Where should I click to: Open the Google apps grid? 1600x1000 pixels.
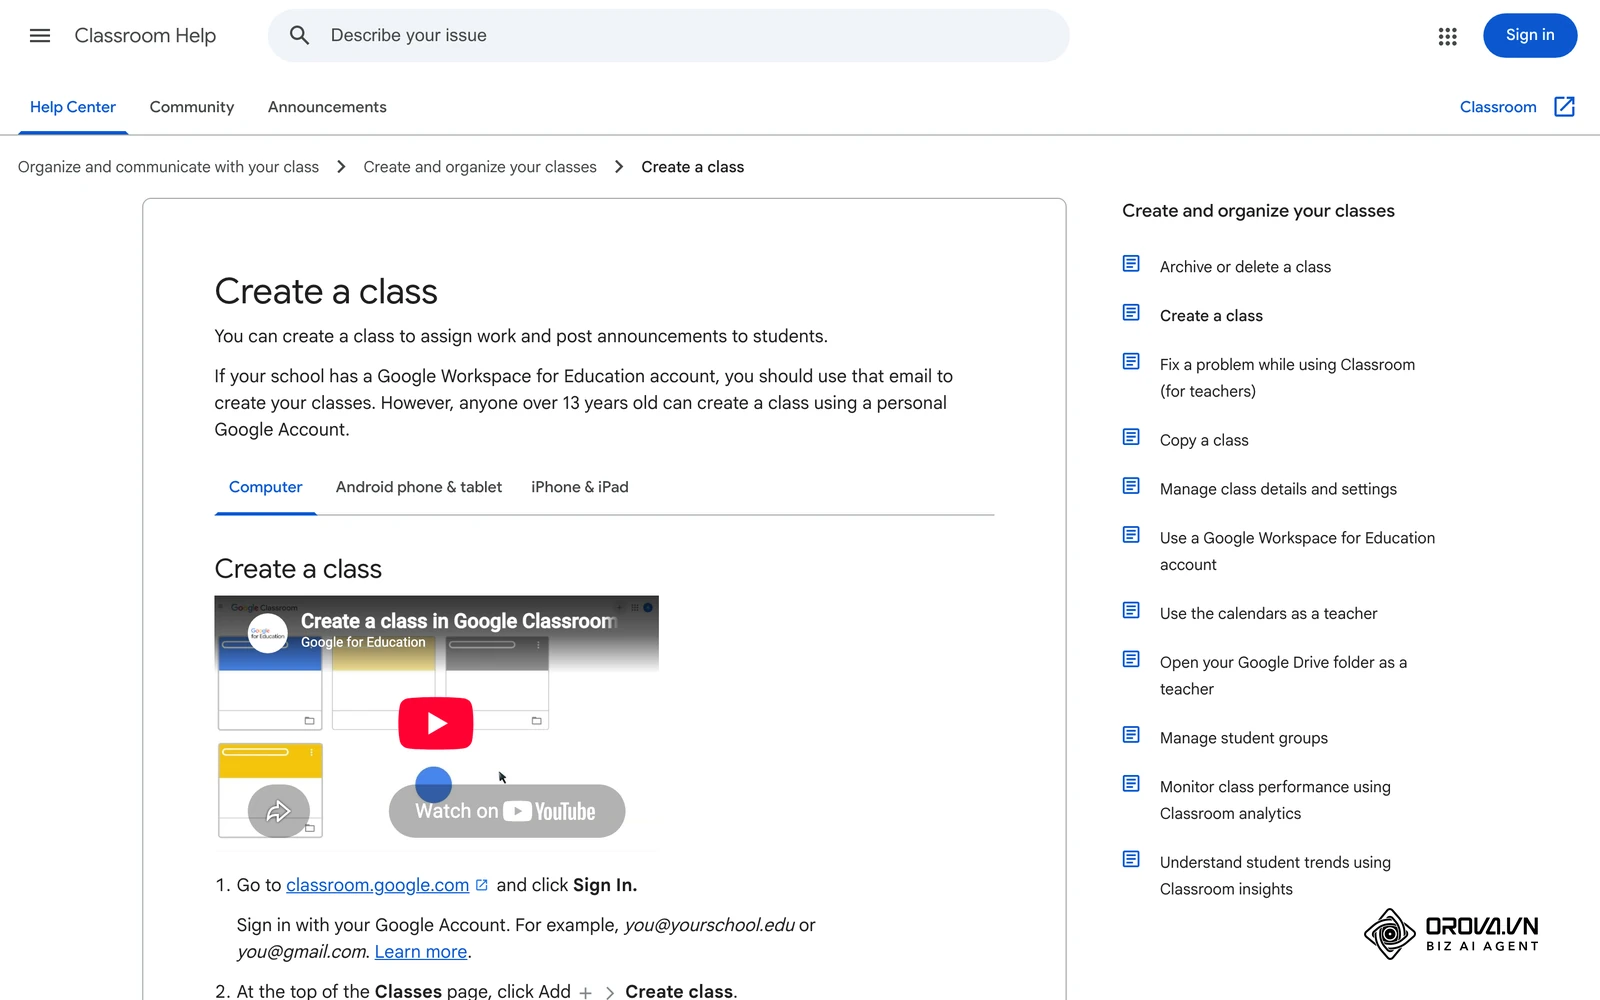pyautogui.click(x=1447, y=36)
